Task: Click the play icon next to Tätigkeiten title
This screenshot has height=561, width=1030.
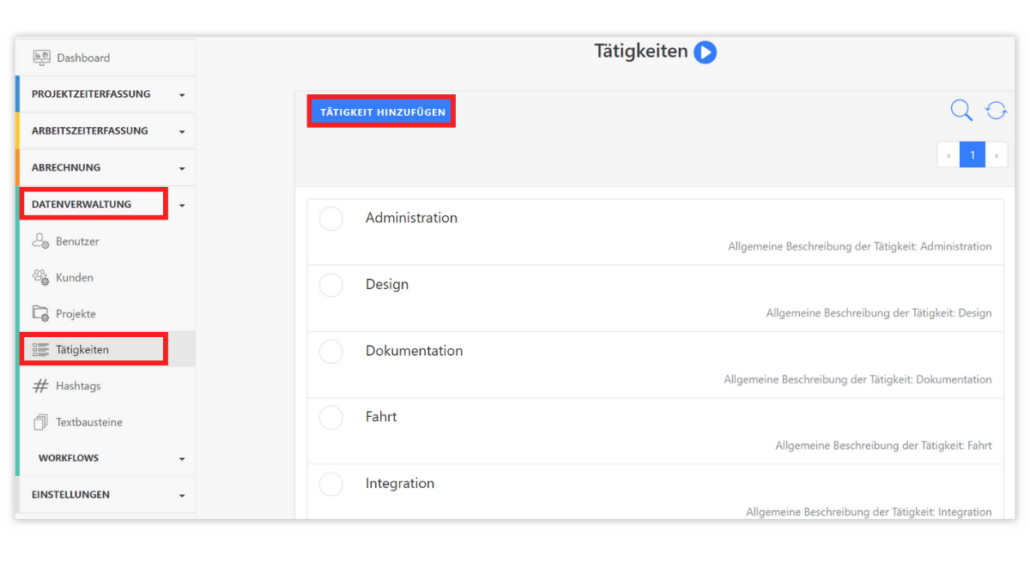Action: coord(705,52)
